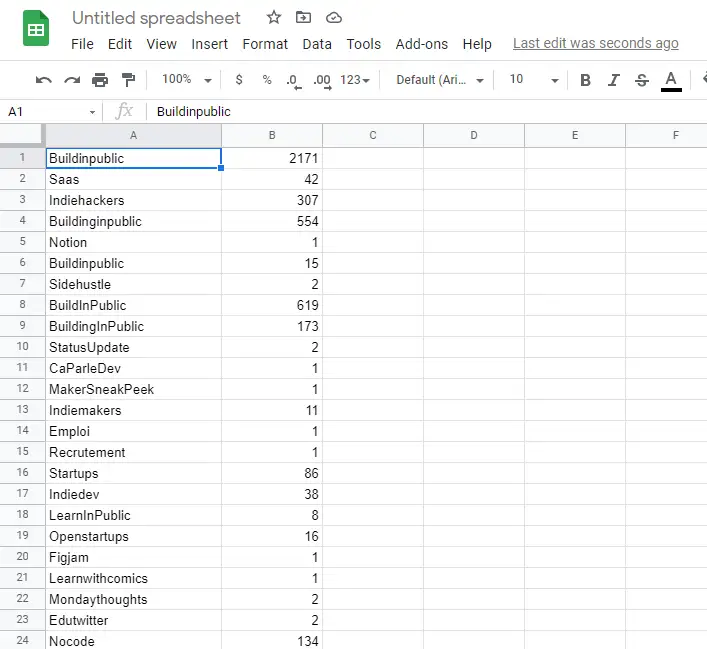Click the undo arrow icon

pos(43,80)
